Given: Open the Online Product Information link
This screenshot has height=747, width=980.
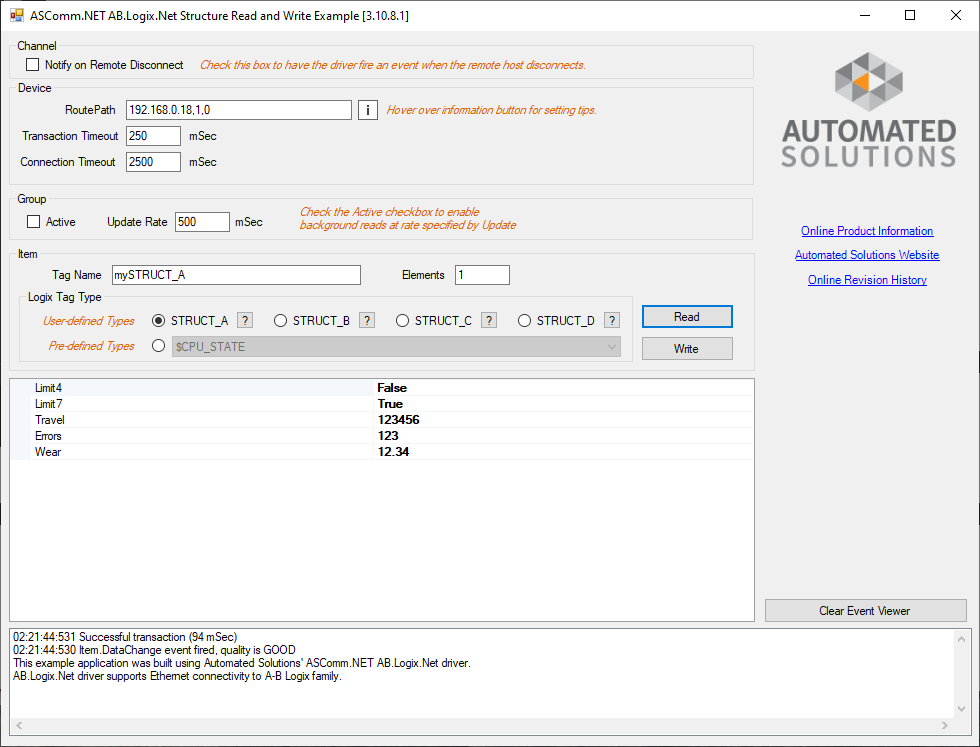Looking at the screenshot, I should [866, 231].
